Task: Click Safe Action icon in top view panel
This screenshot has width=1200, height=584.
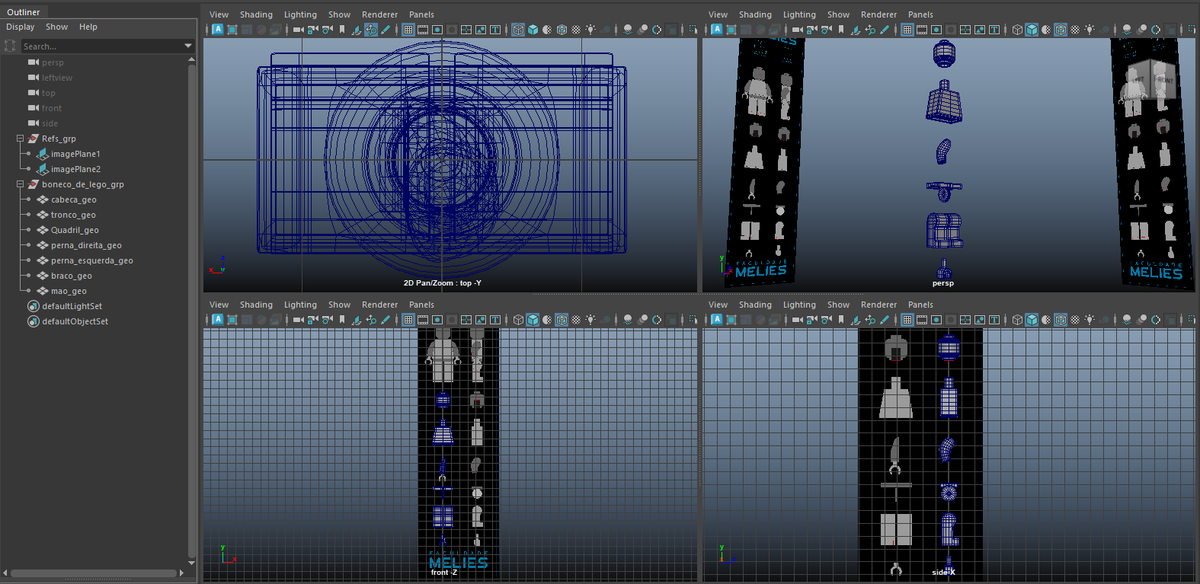Action: coord(480,30)
